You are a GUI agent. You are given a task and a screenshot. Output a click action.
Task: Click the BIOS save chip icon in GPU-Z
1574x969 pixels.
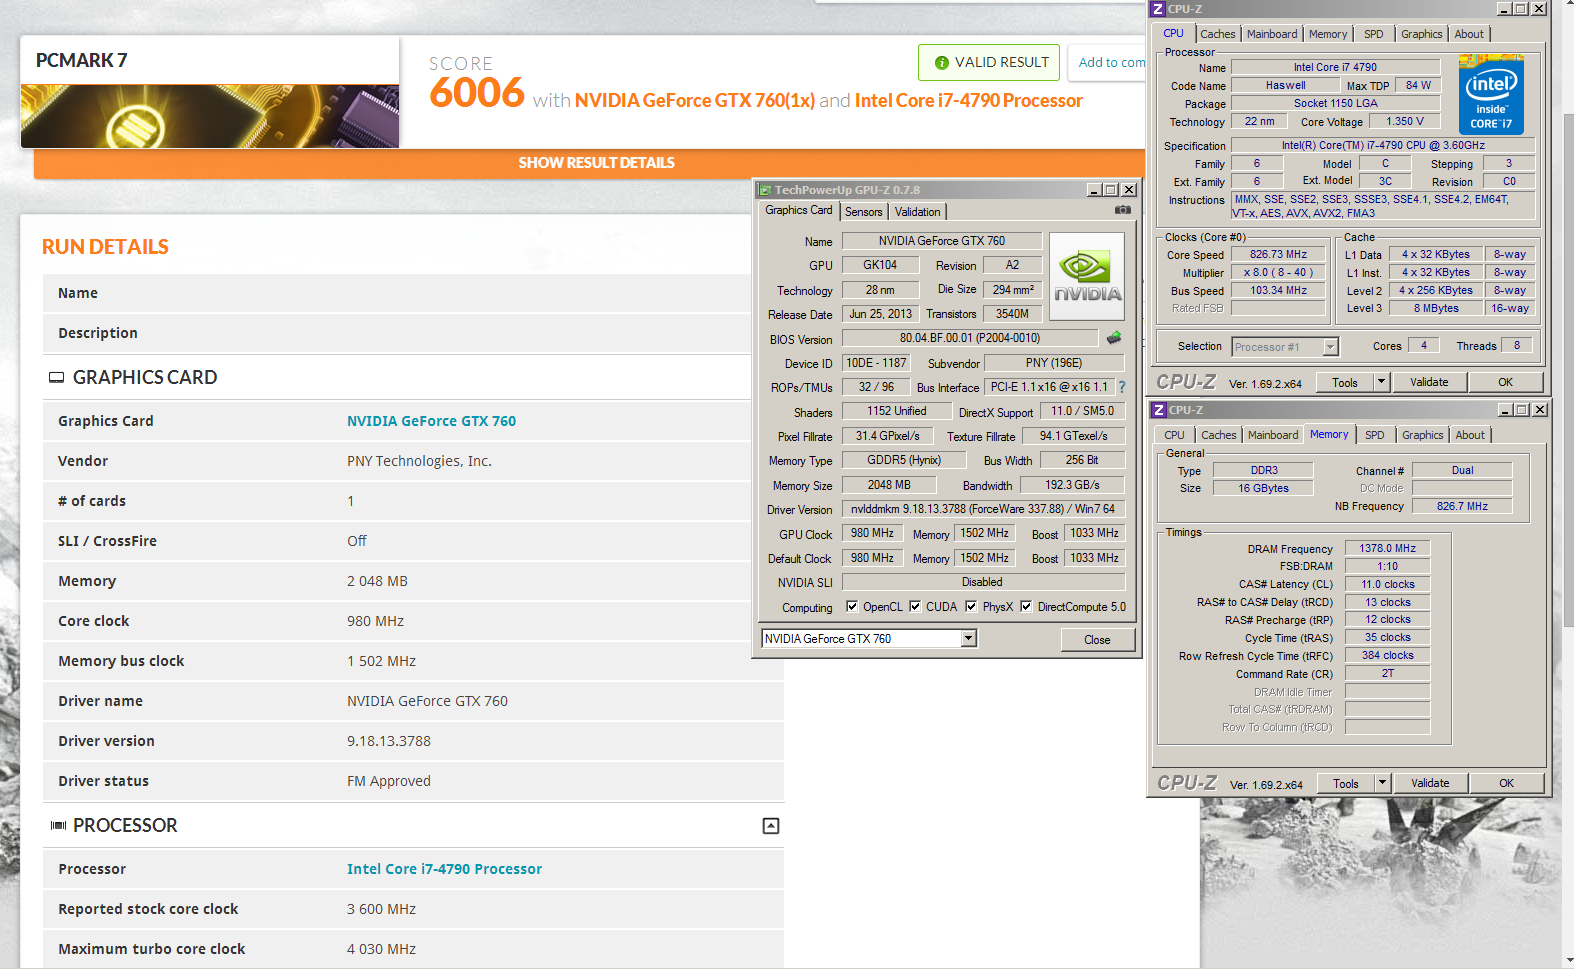click(1114, 338)
